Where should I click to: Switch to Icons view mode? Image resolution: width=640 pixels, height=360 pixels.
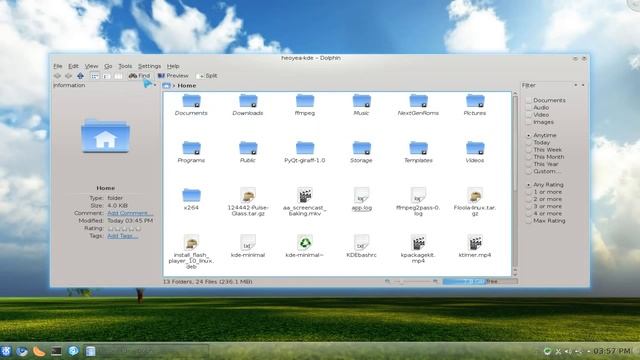[95, 76]
